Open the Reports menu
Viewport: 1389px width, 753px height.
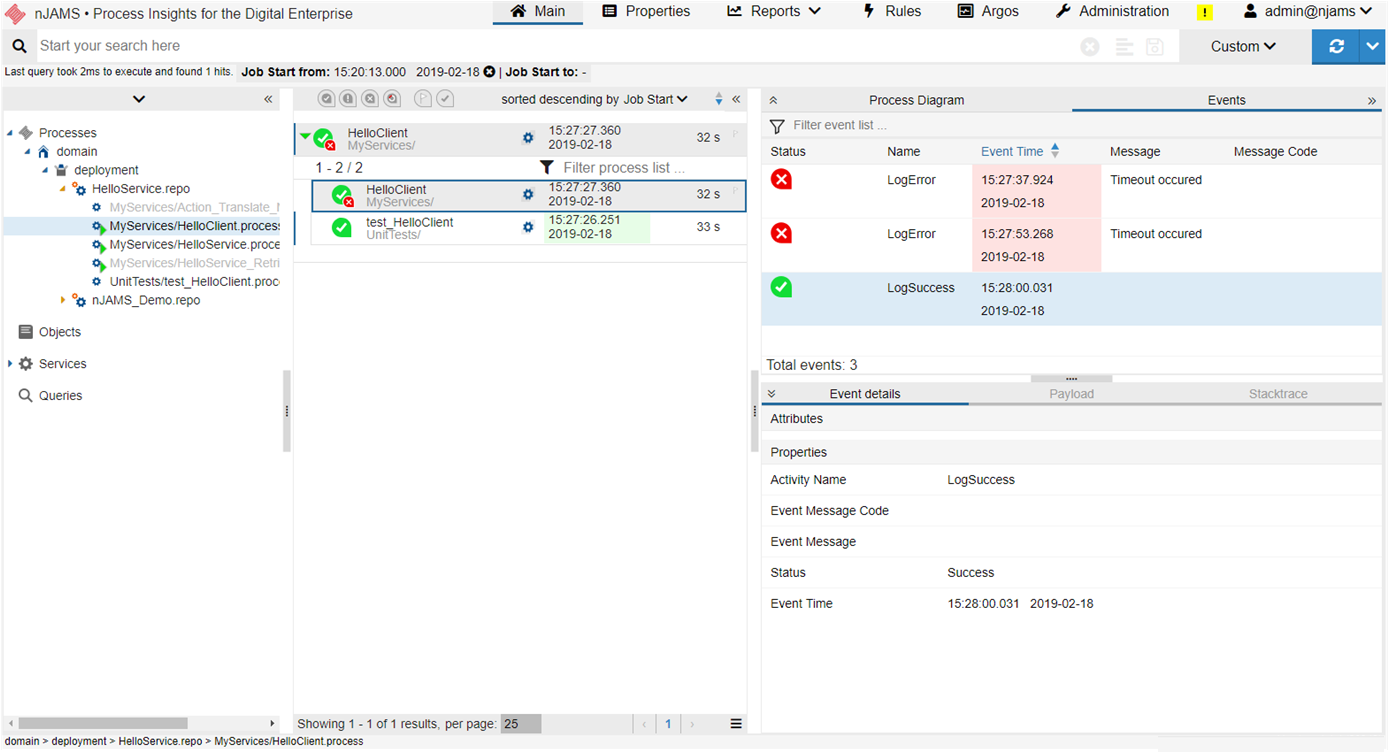coord(774,12)
